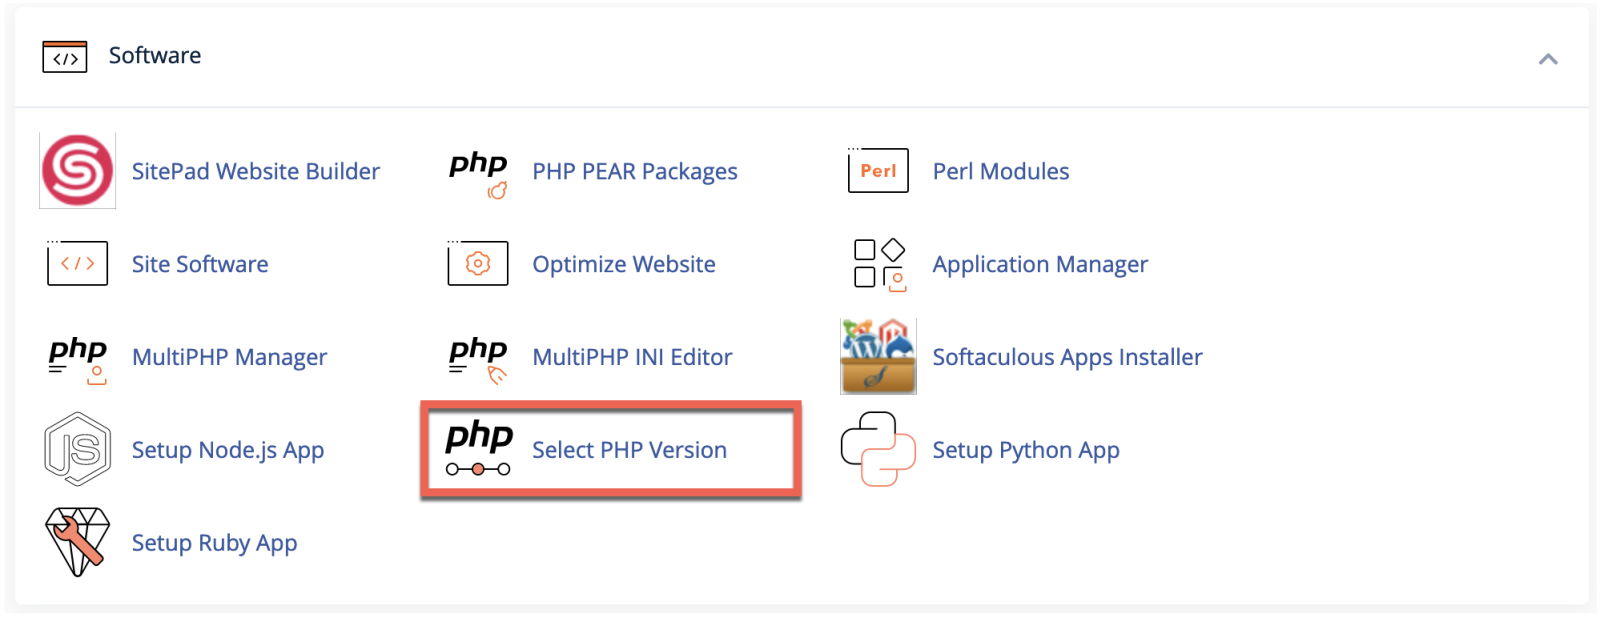
Task: Click the SitePad Website Builder icon
Action: (x=77, y=171)
